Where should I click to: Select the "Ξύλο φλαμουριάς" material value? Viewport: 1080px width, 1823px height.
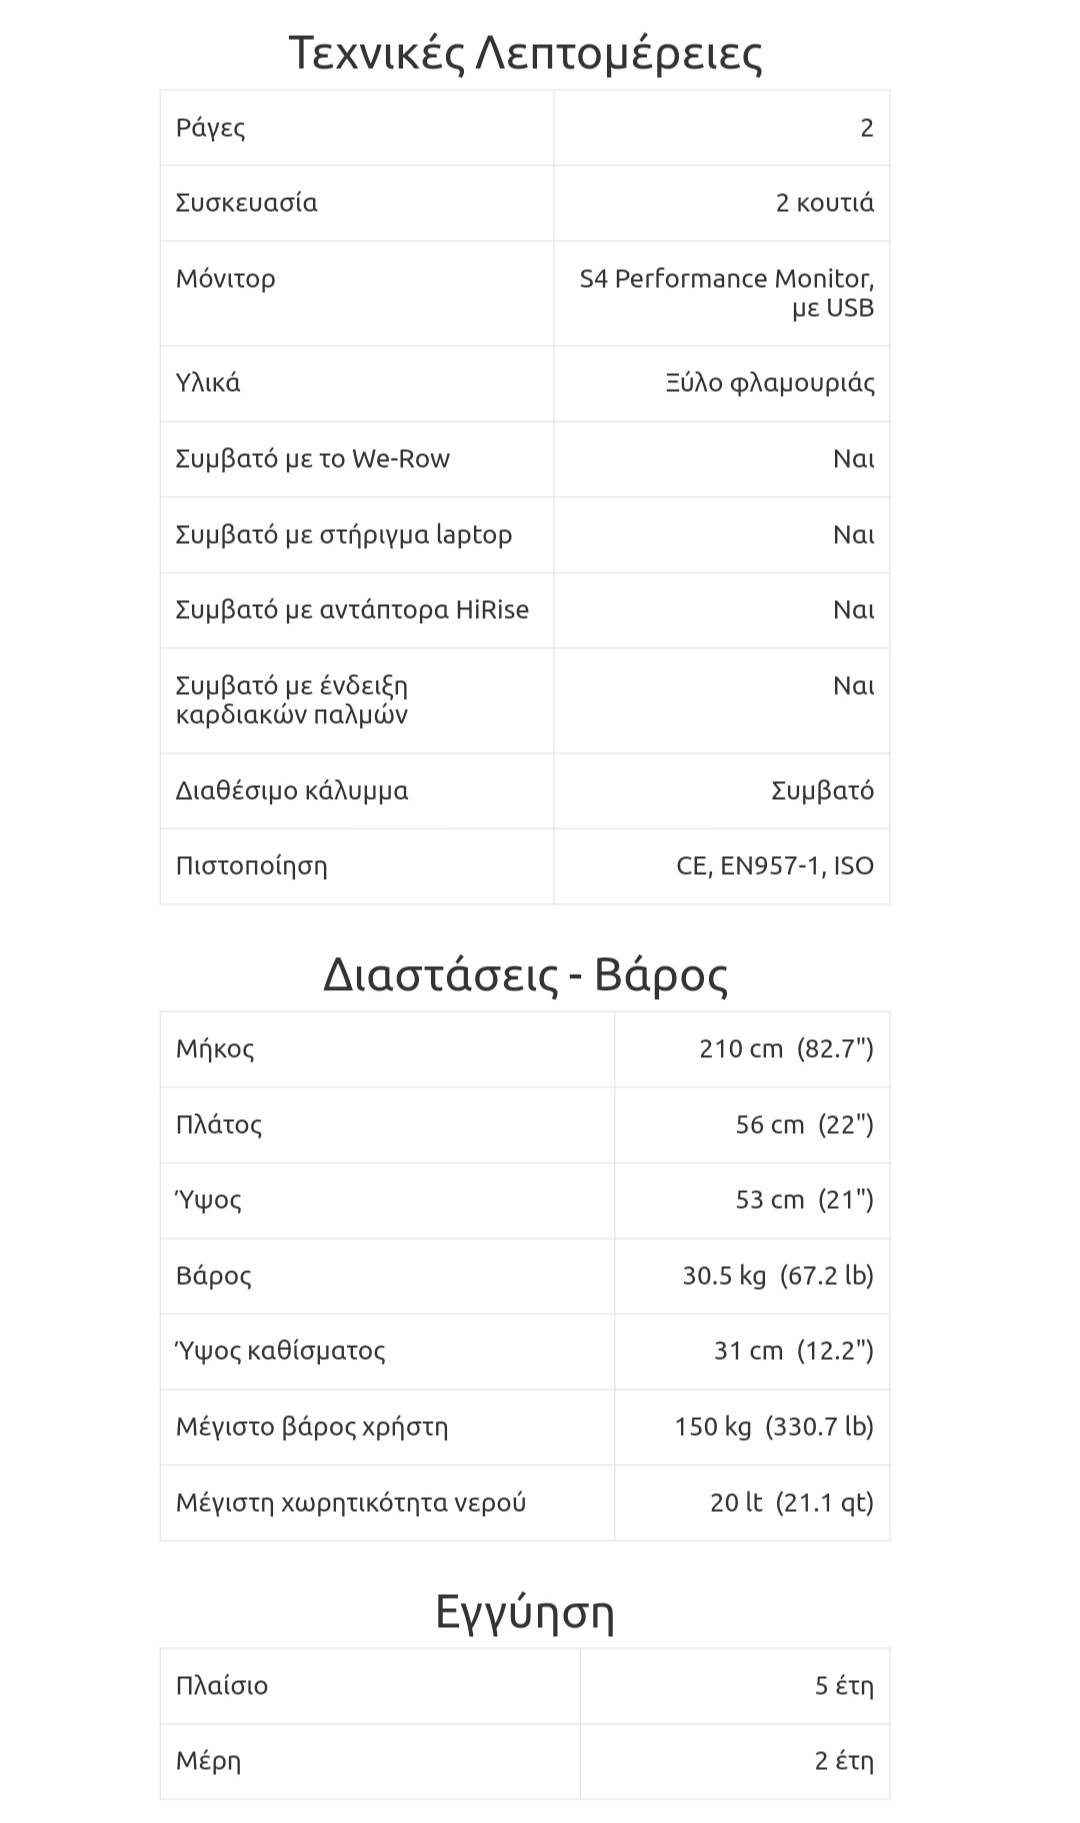(770, 383)
